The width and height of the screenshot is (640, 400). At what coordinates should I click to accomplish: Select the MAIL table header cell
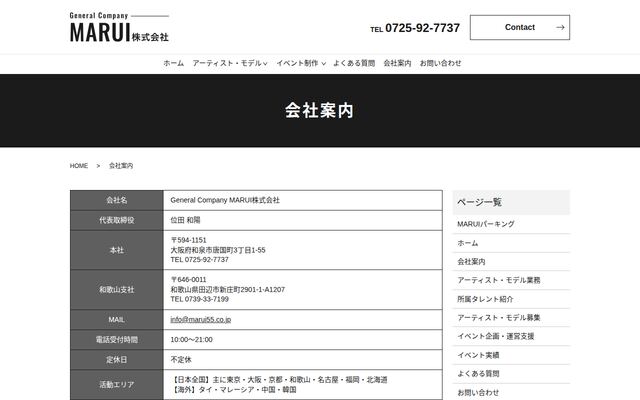click(117, 320)
